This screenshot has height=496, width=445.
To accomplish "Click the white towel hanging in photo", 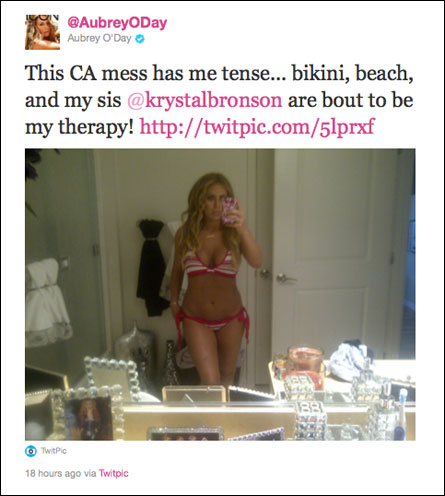I will coord(47,302).
